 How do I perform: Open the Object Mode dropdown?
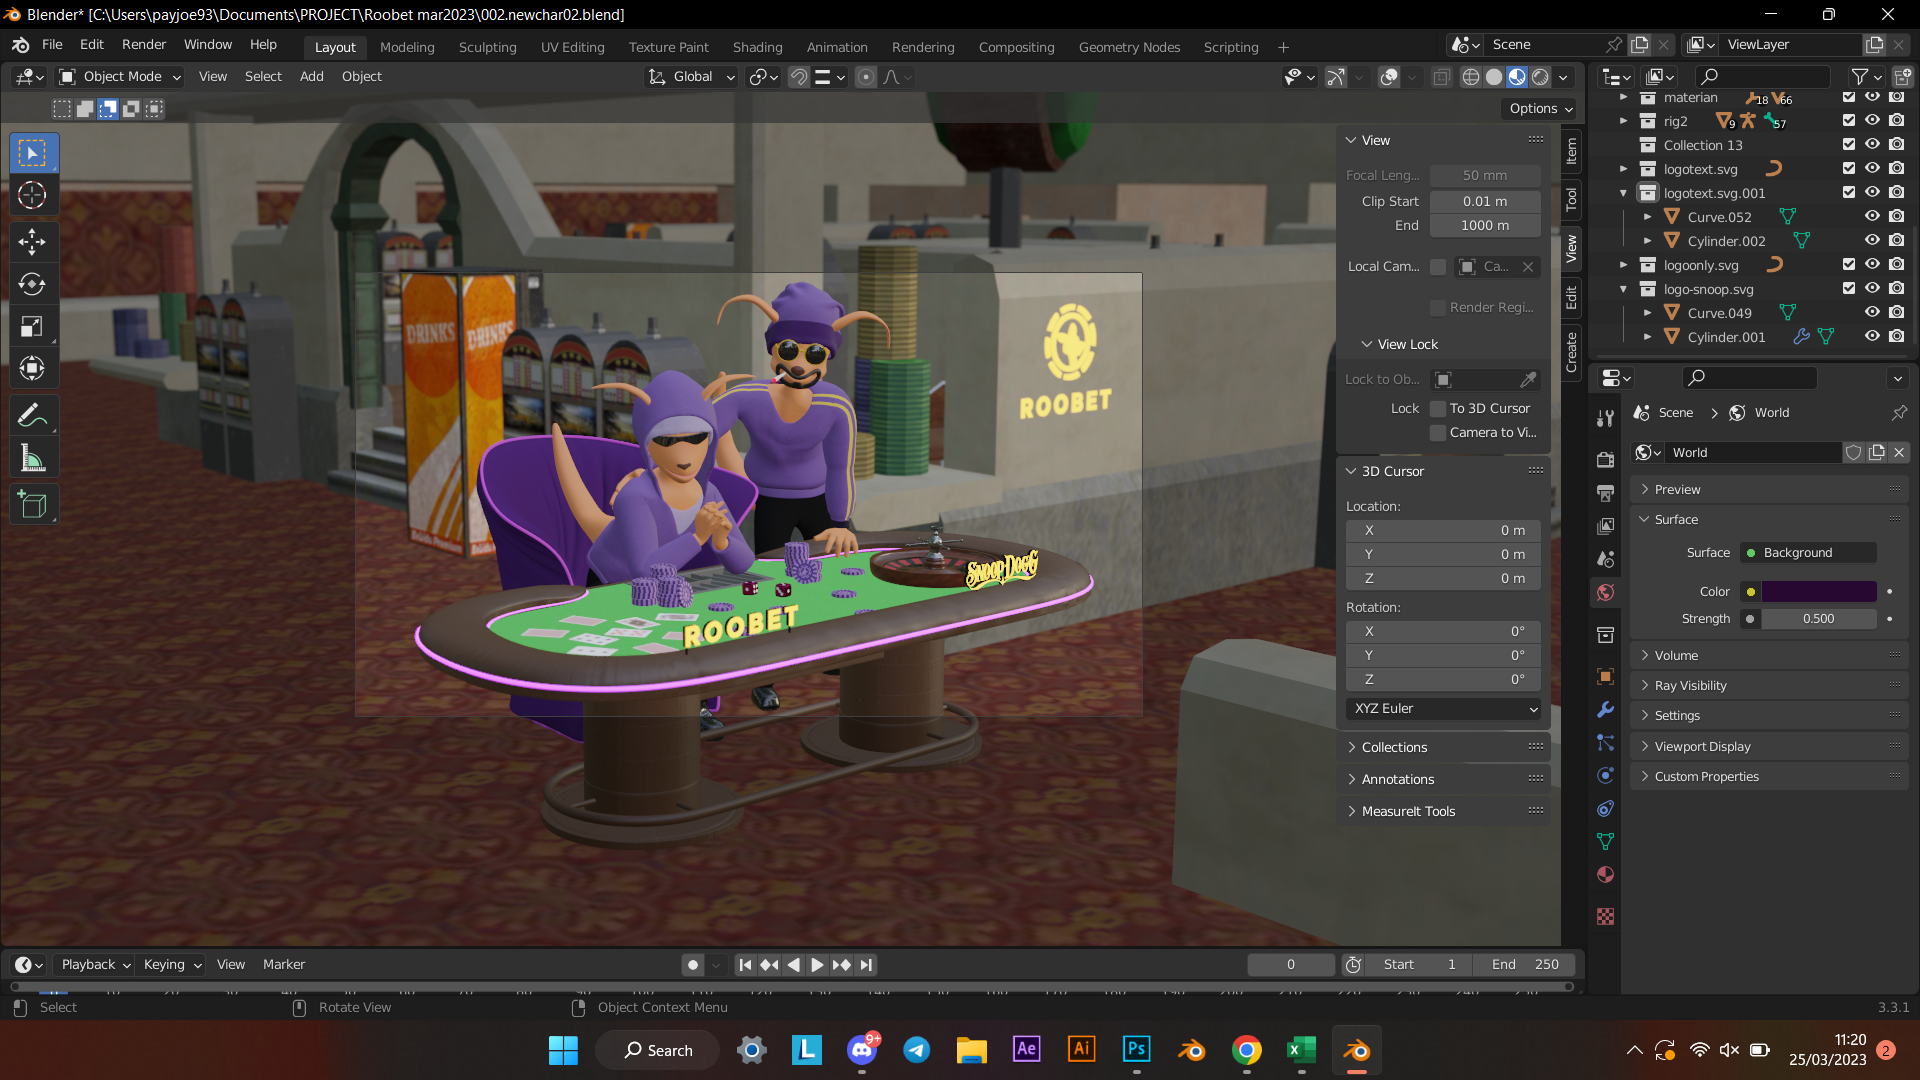(x=119, y=76)
